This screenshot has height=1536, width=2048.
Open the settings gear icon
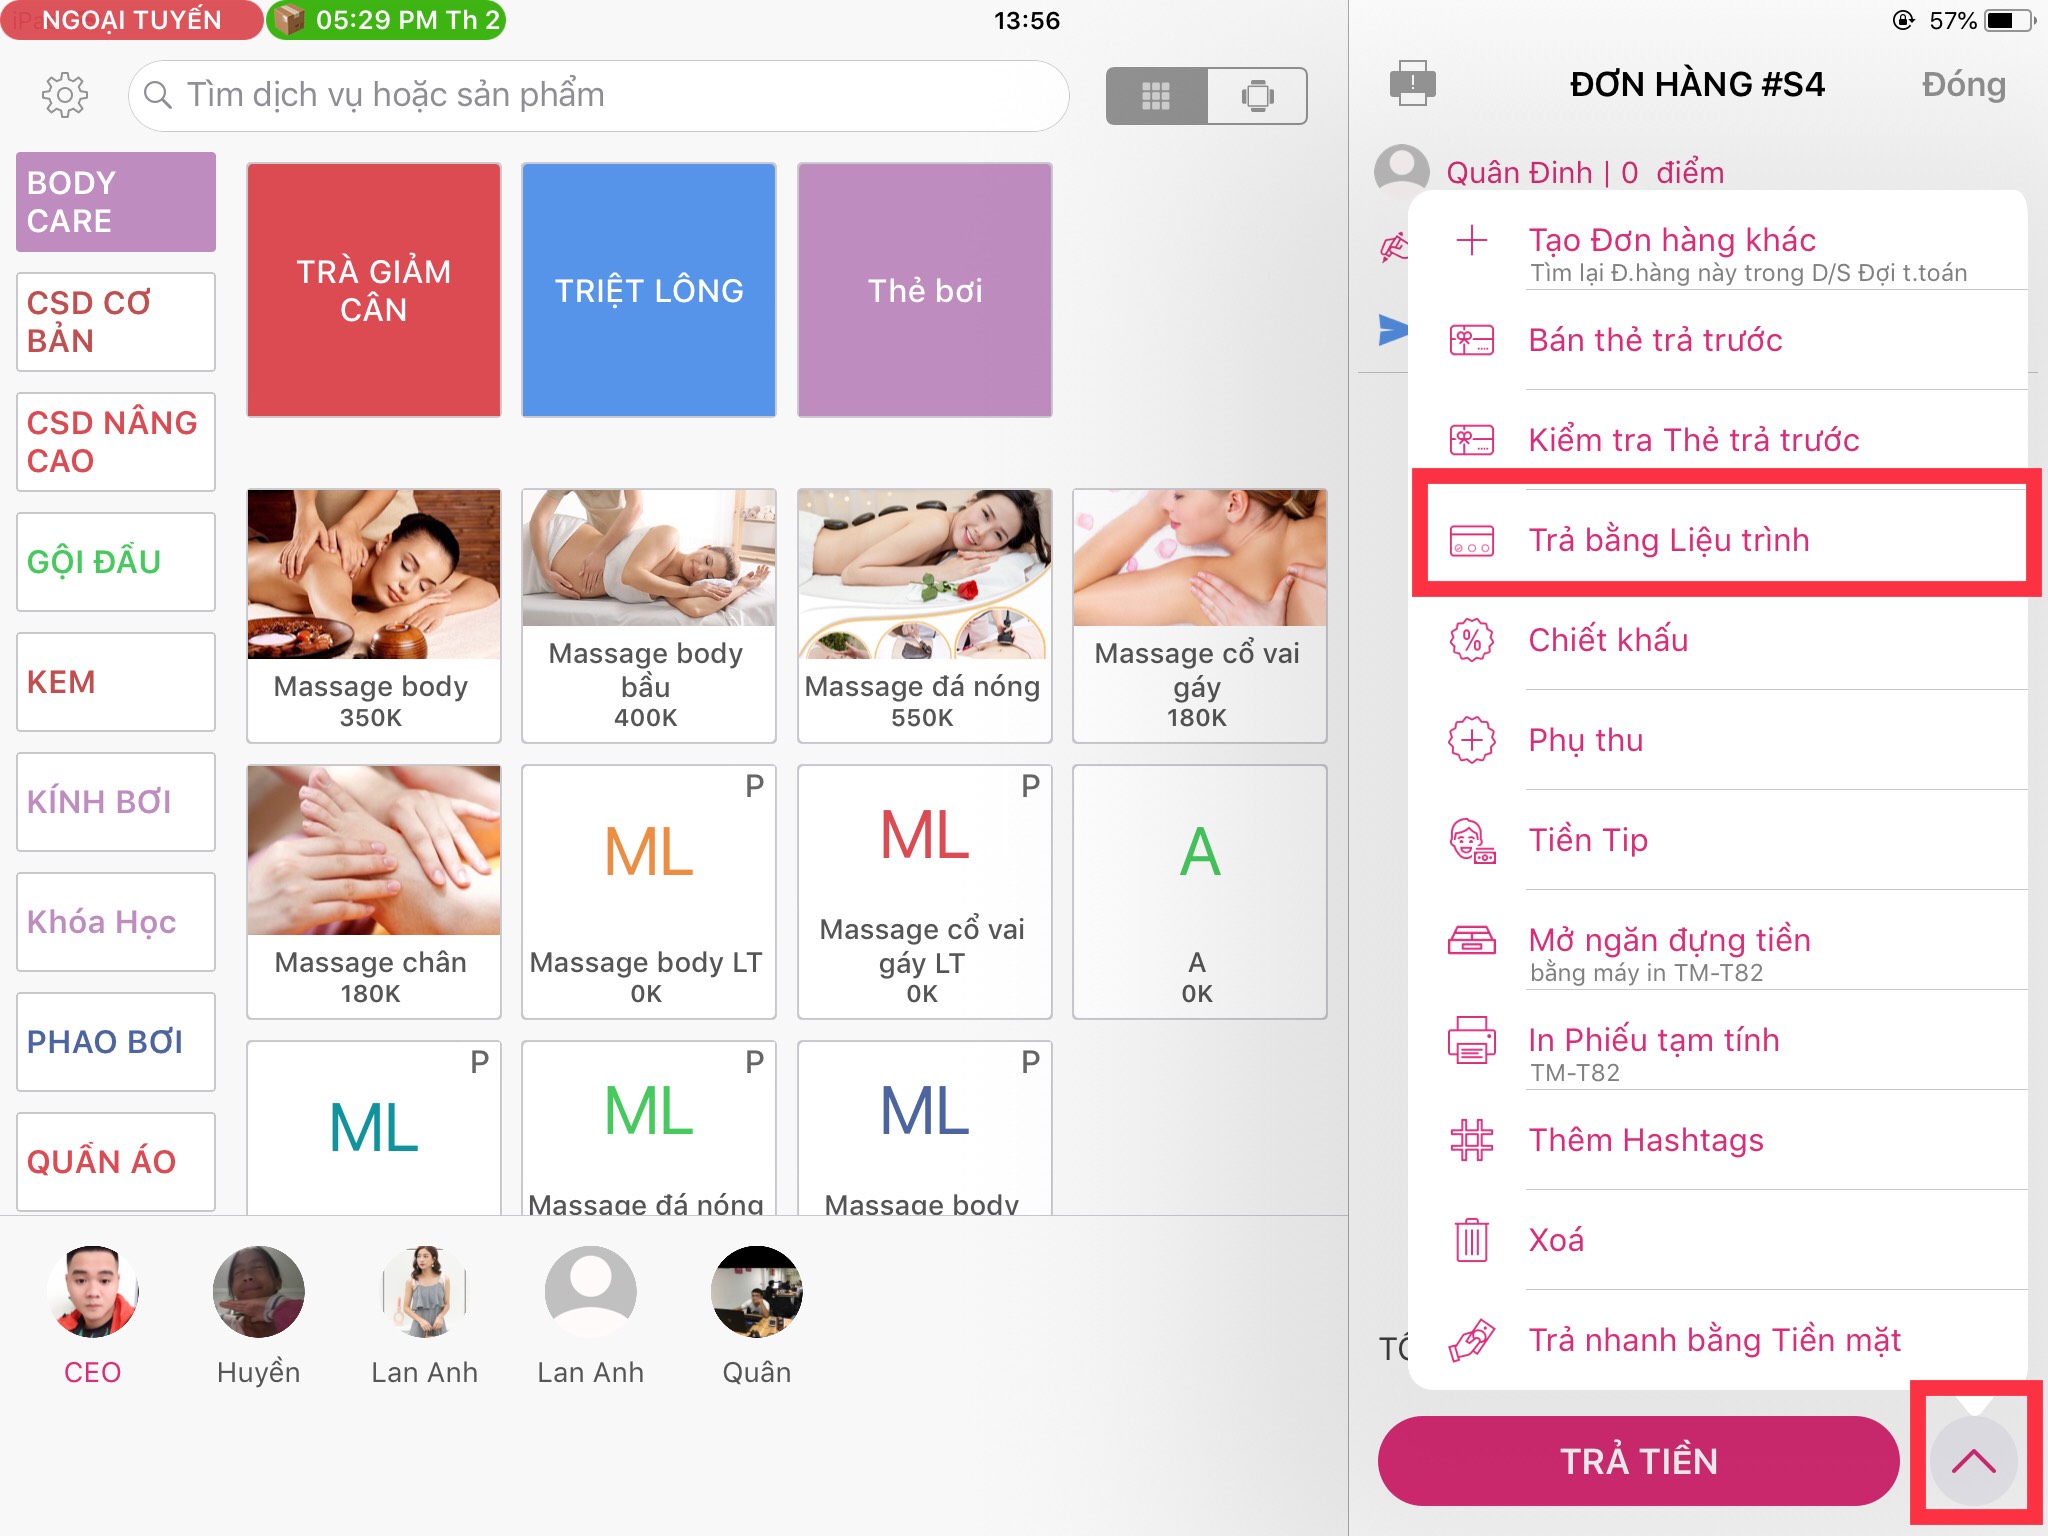coord(65,95)
